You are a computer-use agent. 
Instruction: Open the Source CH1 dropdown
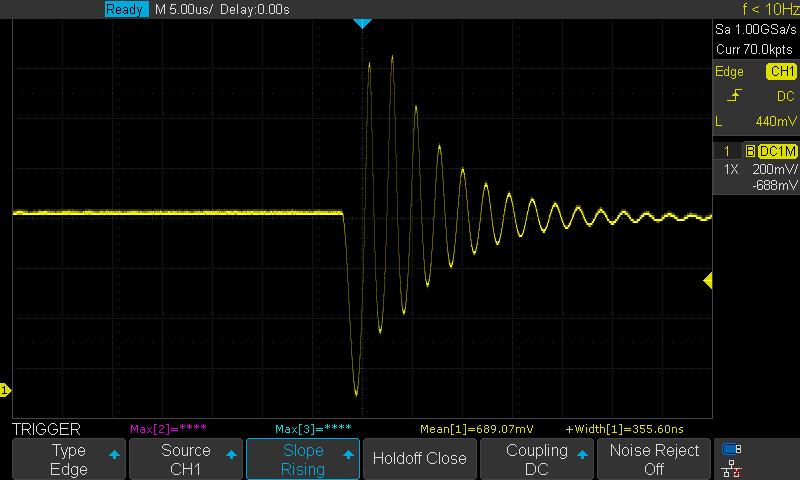(x=186, y=459)
